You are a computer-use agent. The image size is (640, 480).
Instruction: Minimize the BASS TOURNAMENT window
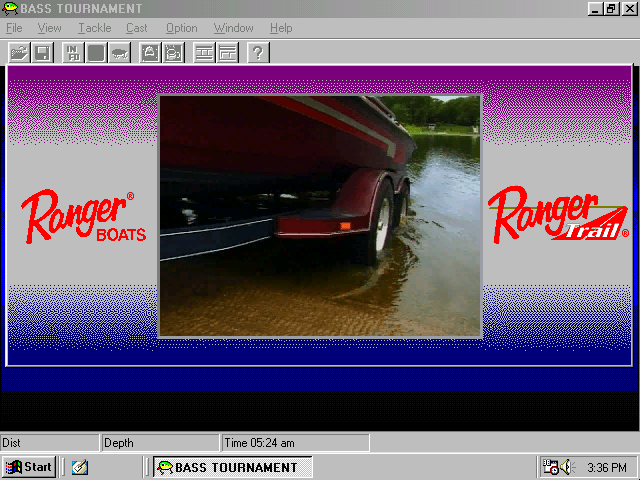[x=595, y=9]
